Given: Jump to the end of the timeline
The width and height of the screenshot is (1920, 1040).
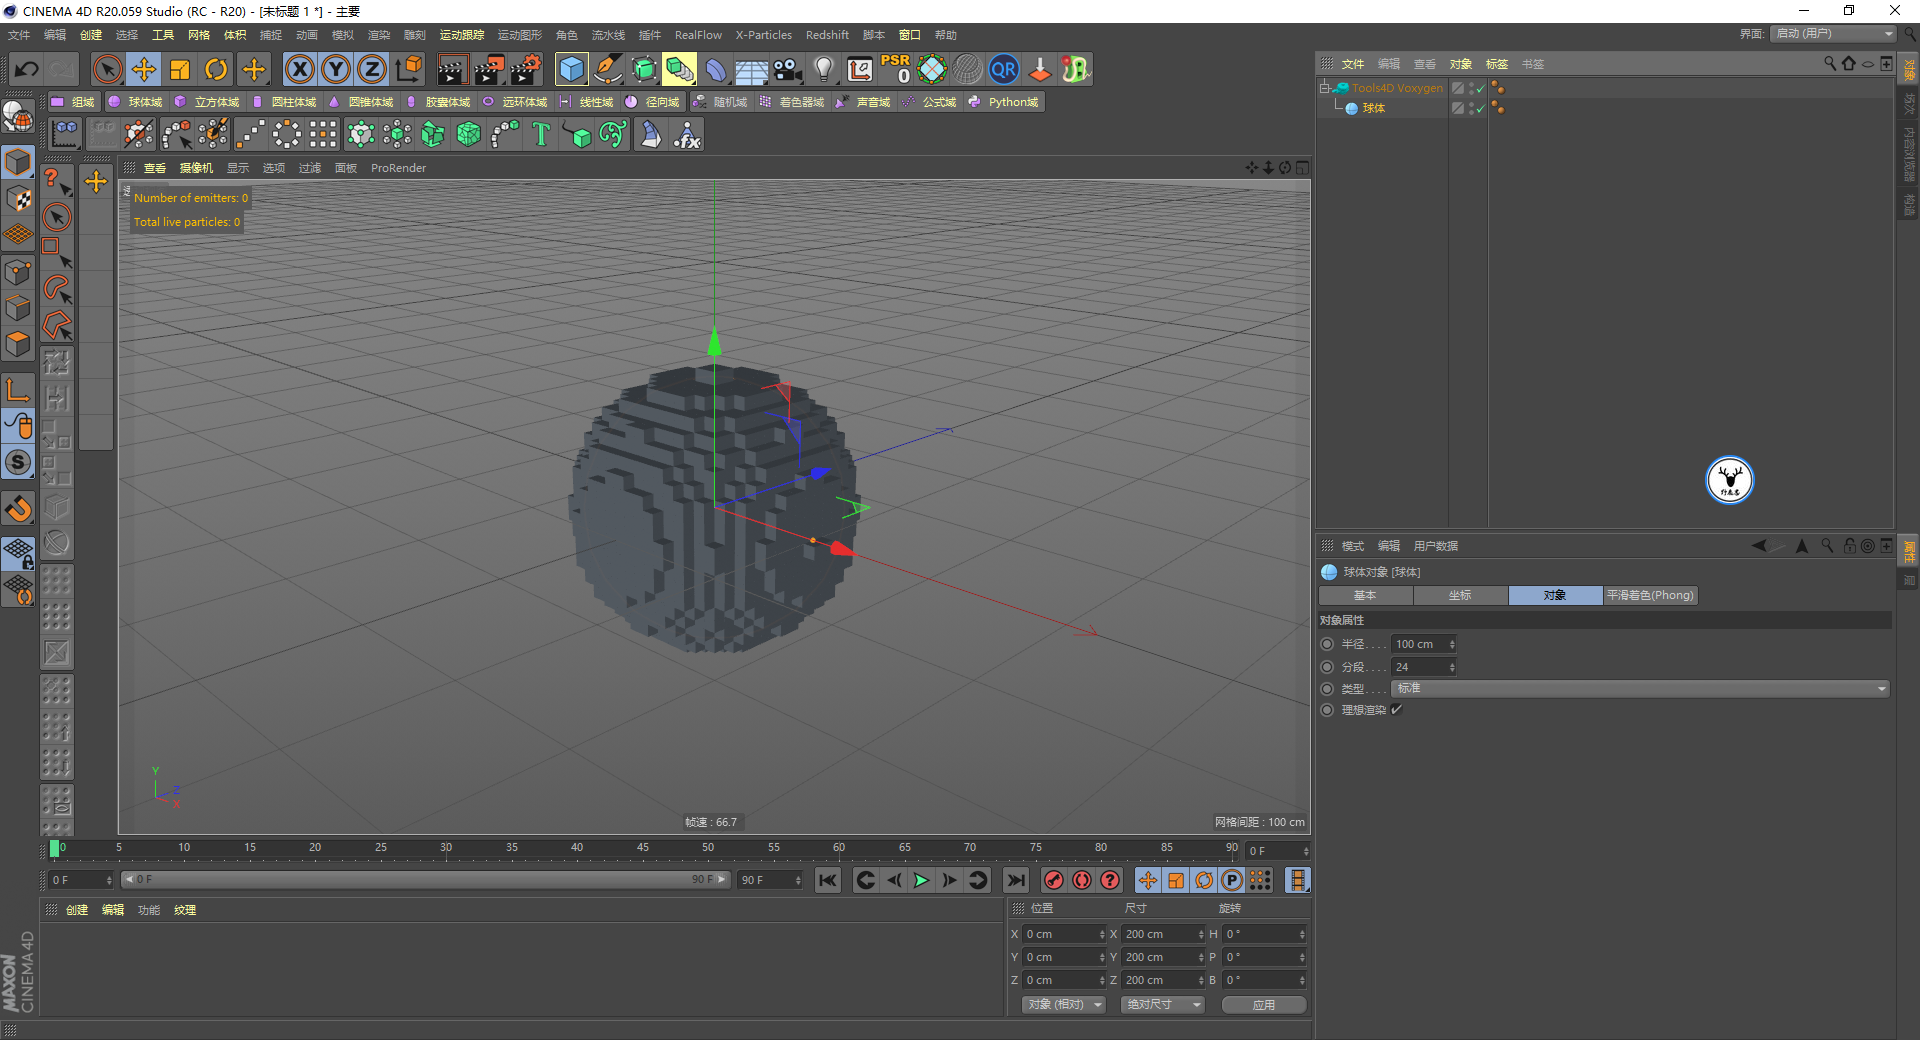Looking at the screenshot, I should 1016,880.
